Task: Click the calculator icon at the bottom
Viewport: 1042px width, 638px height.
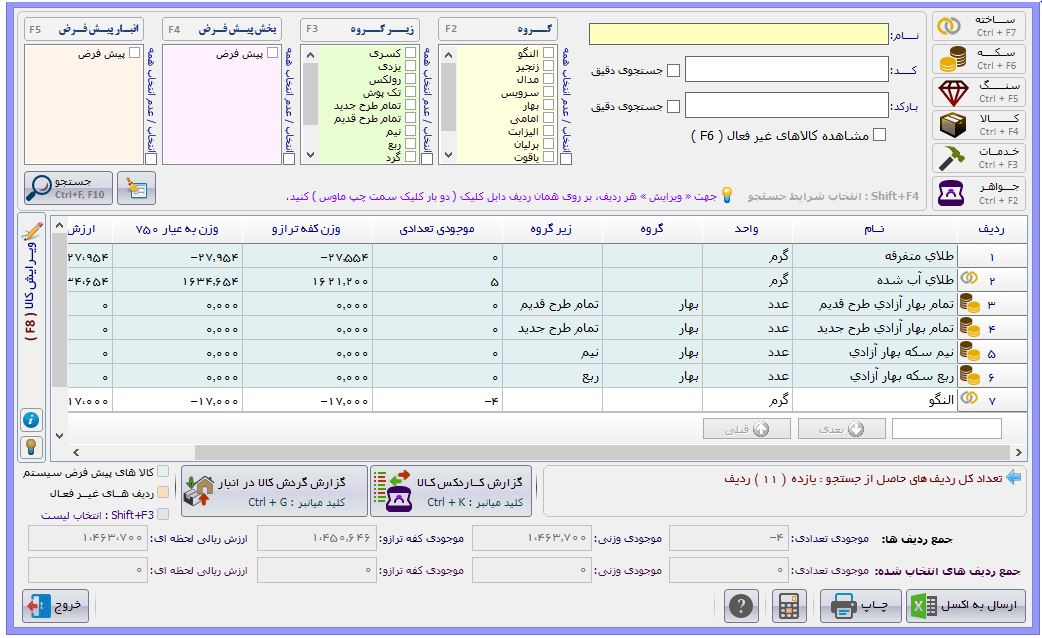Action: tap(791, 606)
